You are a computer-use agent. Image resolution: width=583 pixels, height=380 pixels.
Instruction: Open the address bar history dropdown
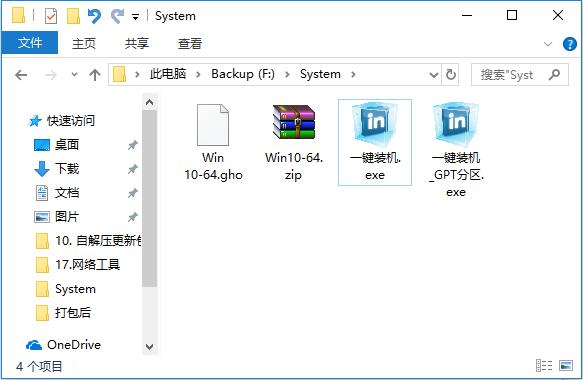click(434, 75)
